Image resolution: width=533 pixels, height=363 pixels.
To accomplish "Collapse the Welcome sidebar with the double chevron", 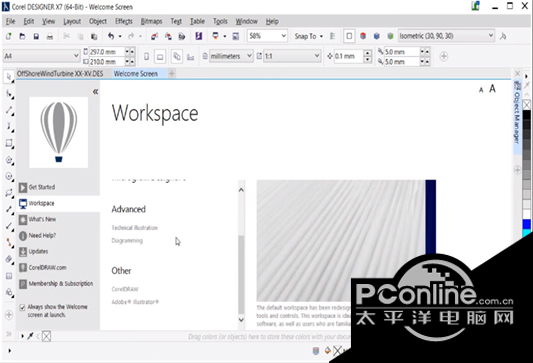I will click(x=96, y=91).
